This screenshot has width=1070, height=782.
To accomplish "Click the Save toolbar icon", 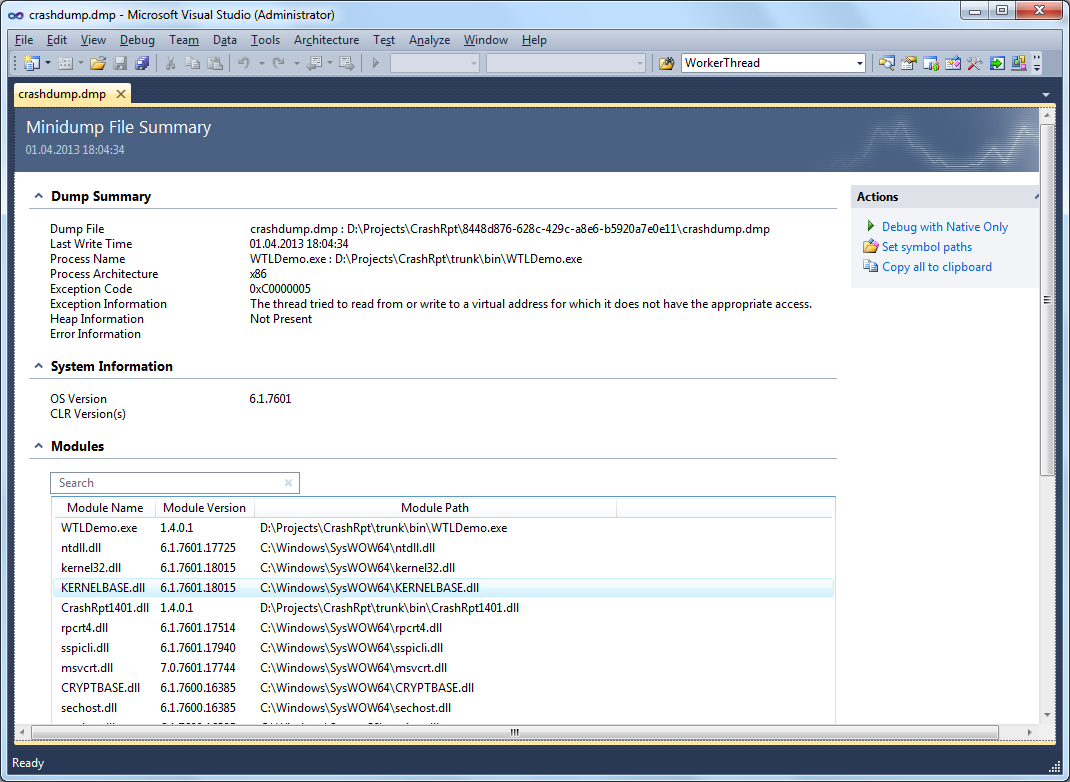I will click(x=120, y=62).
